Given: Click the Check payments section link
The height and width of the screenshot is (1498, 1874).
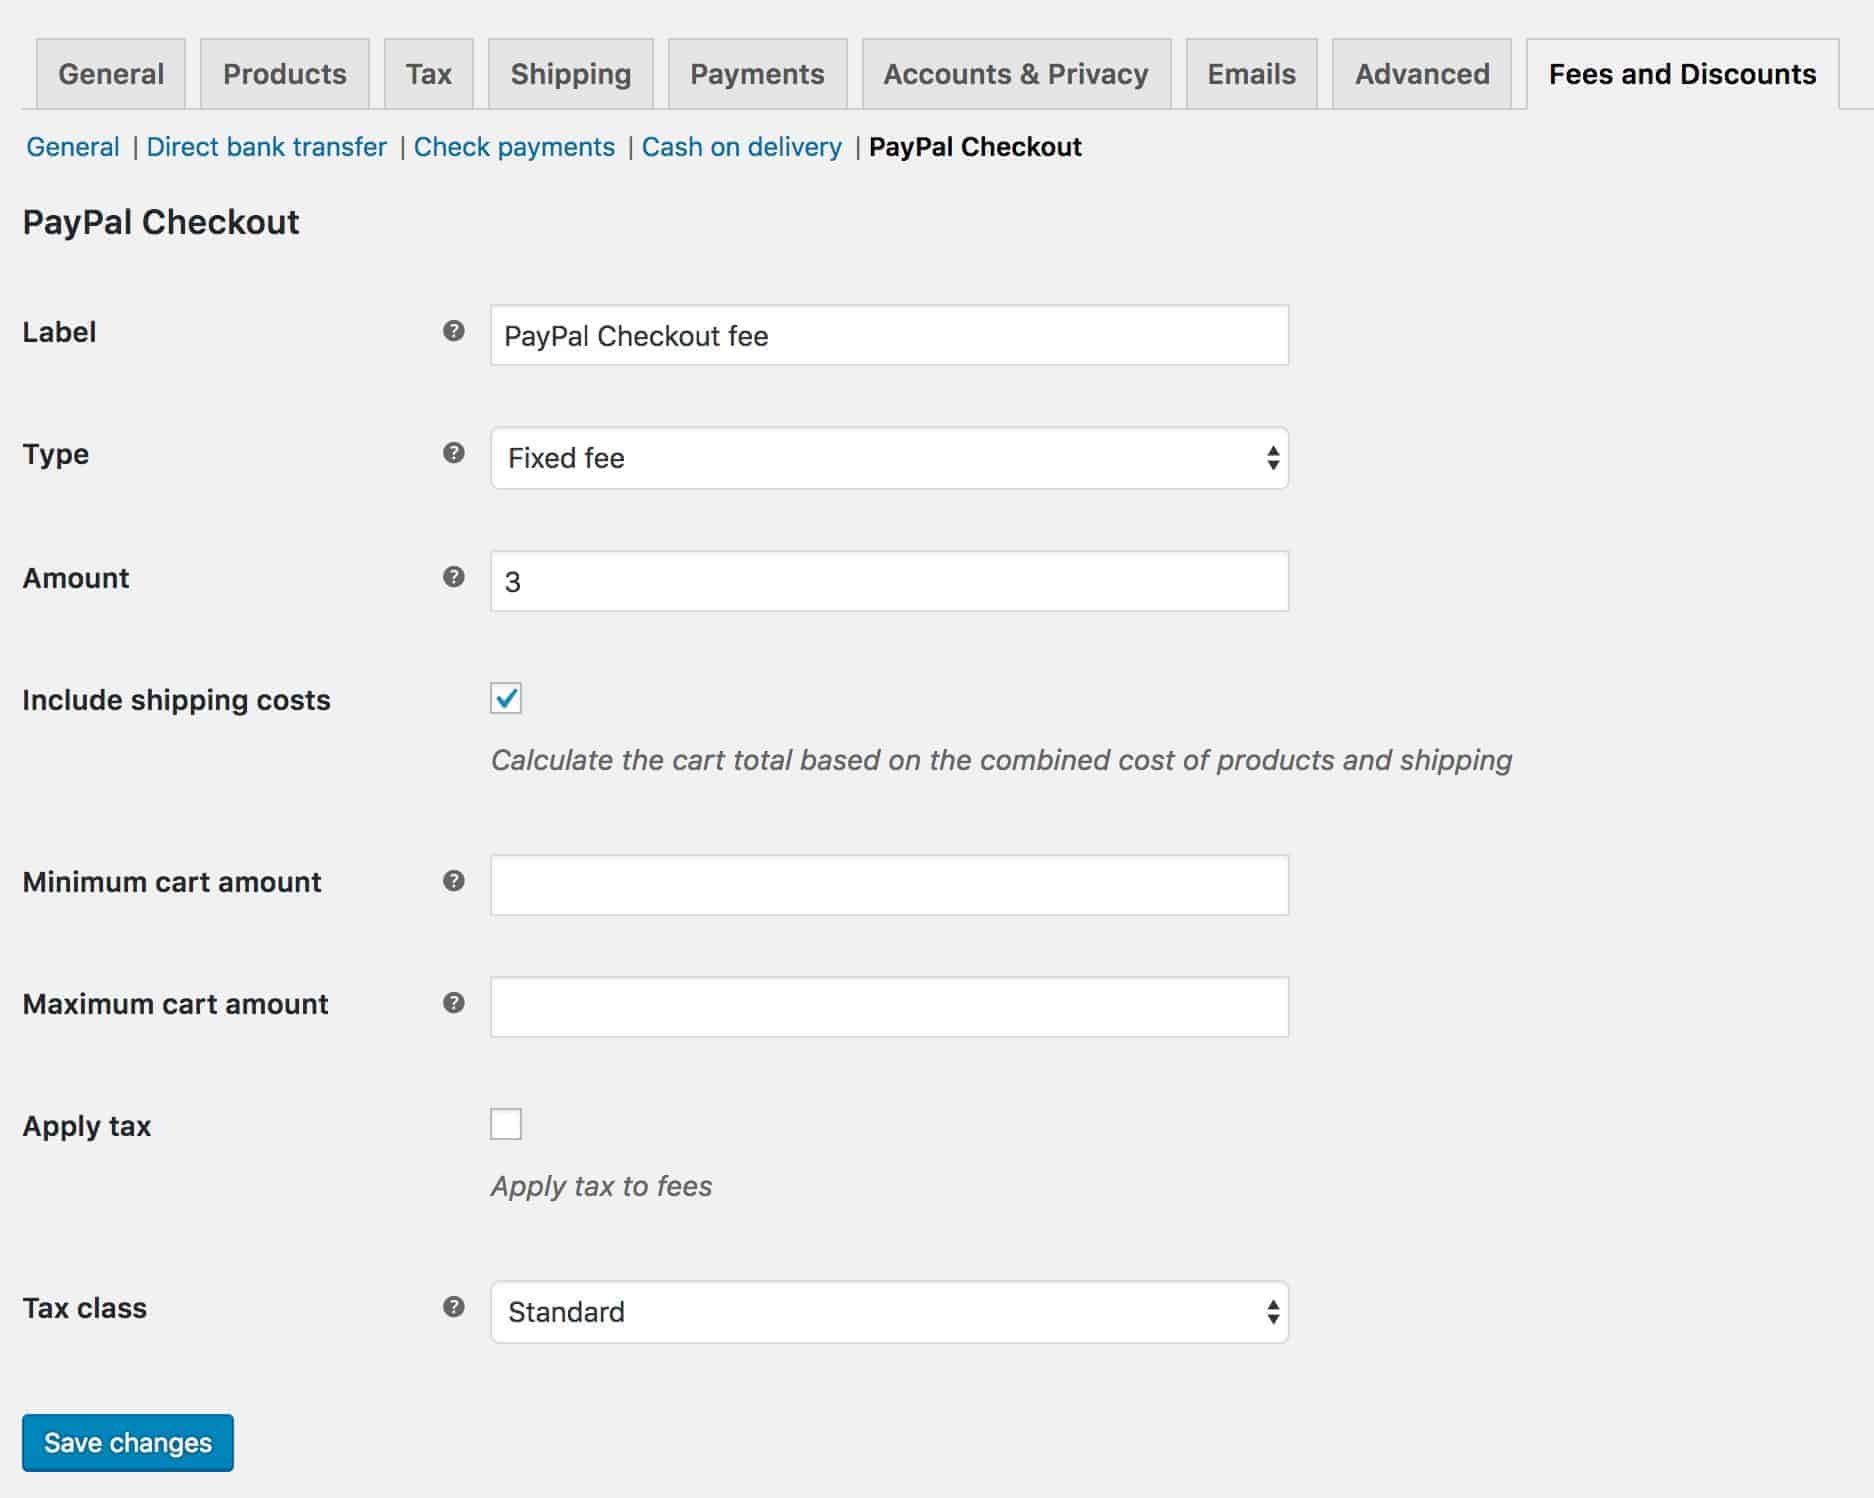Looking at the screenshot, I should click(514, 147).
